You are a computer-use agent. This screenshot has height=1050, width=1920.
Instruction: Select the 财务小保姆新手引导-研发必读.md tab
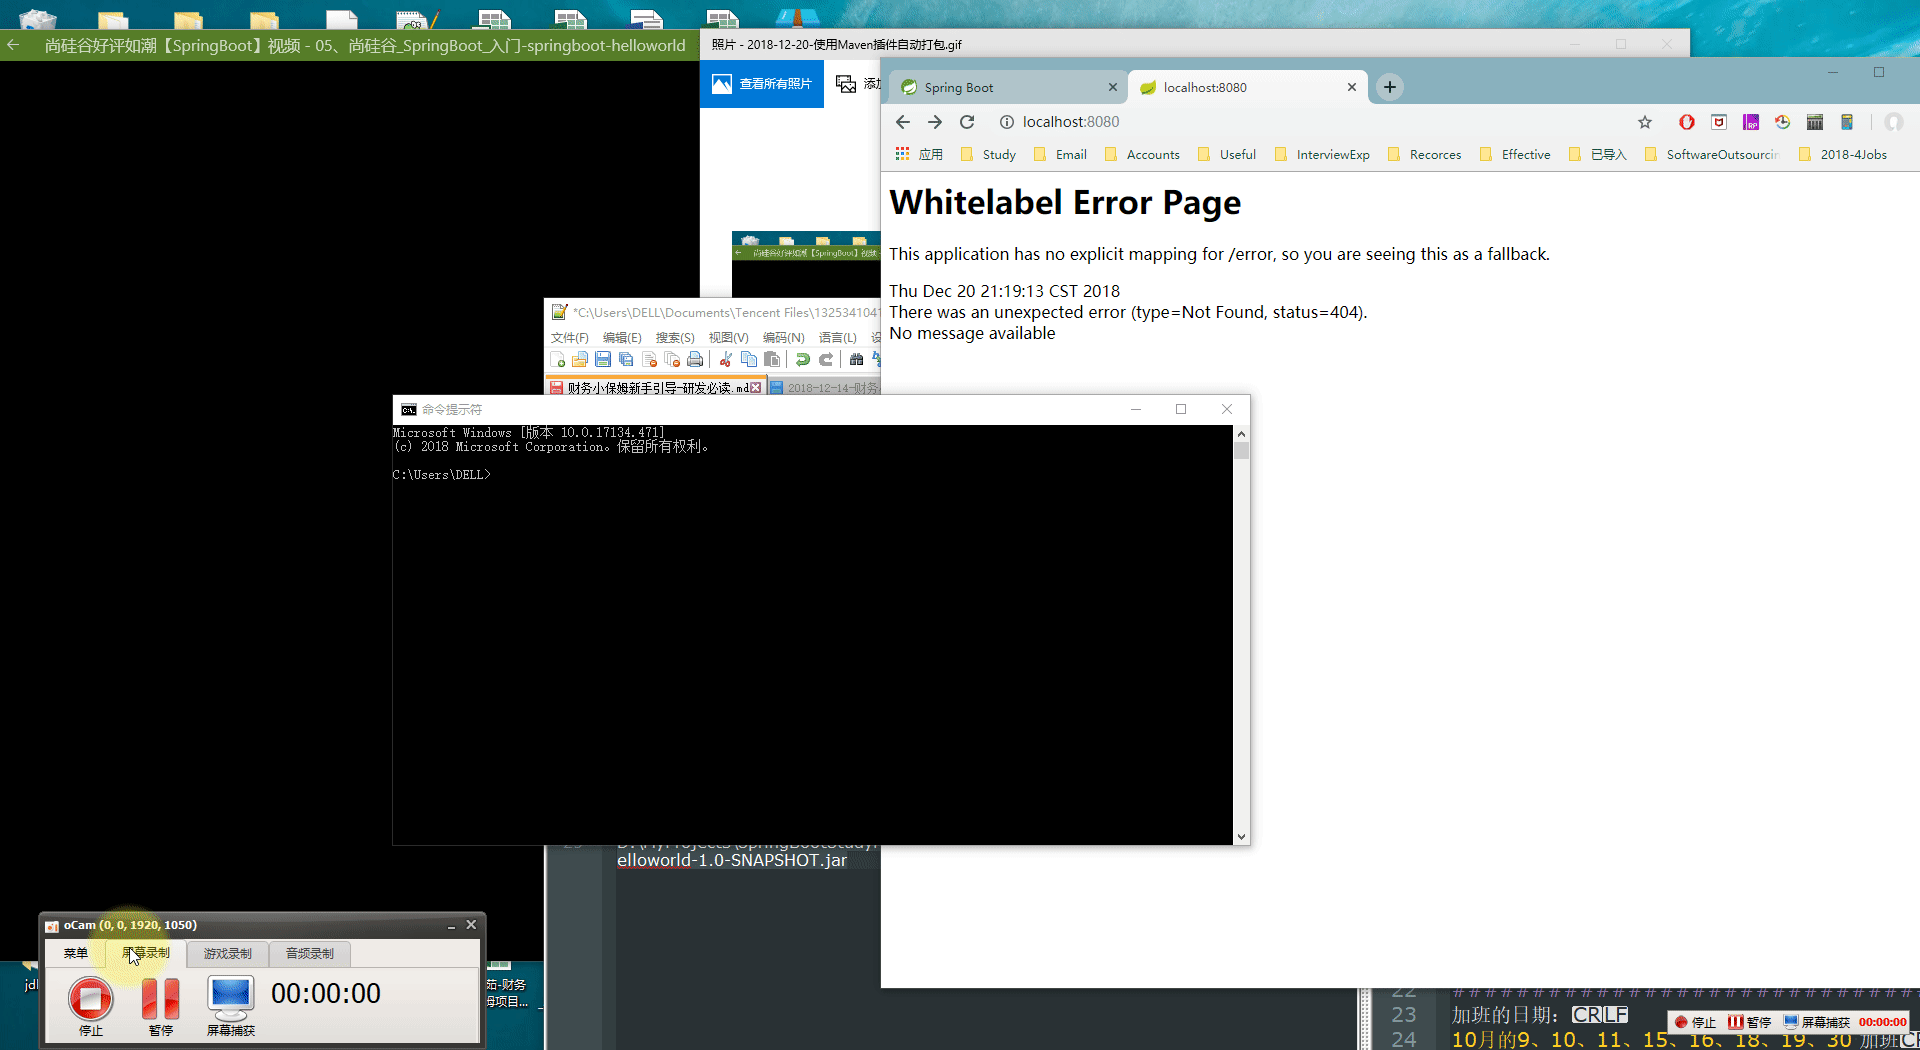655,388
